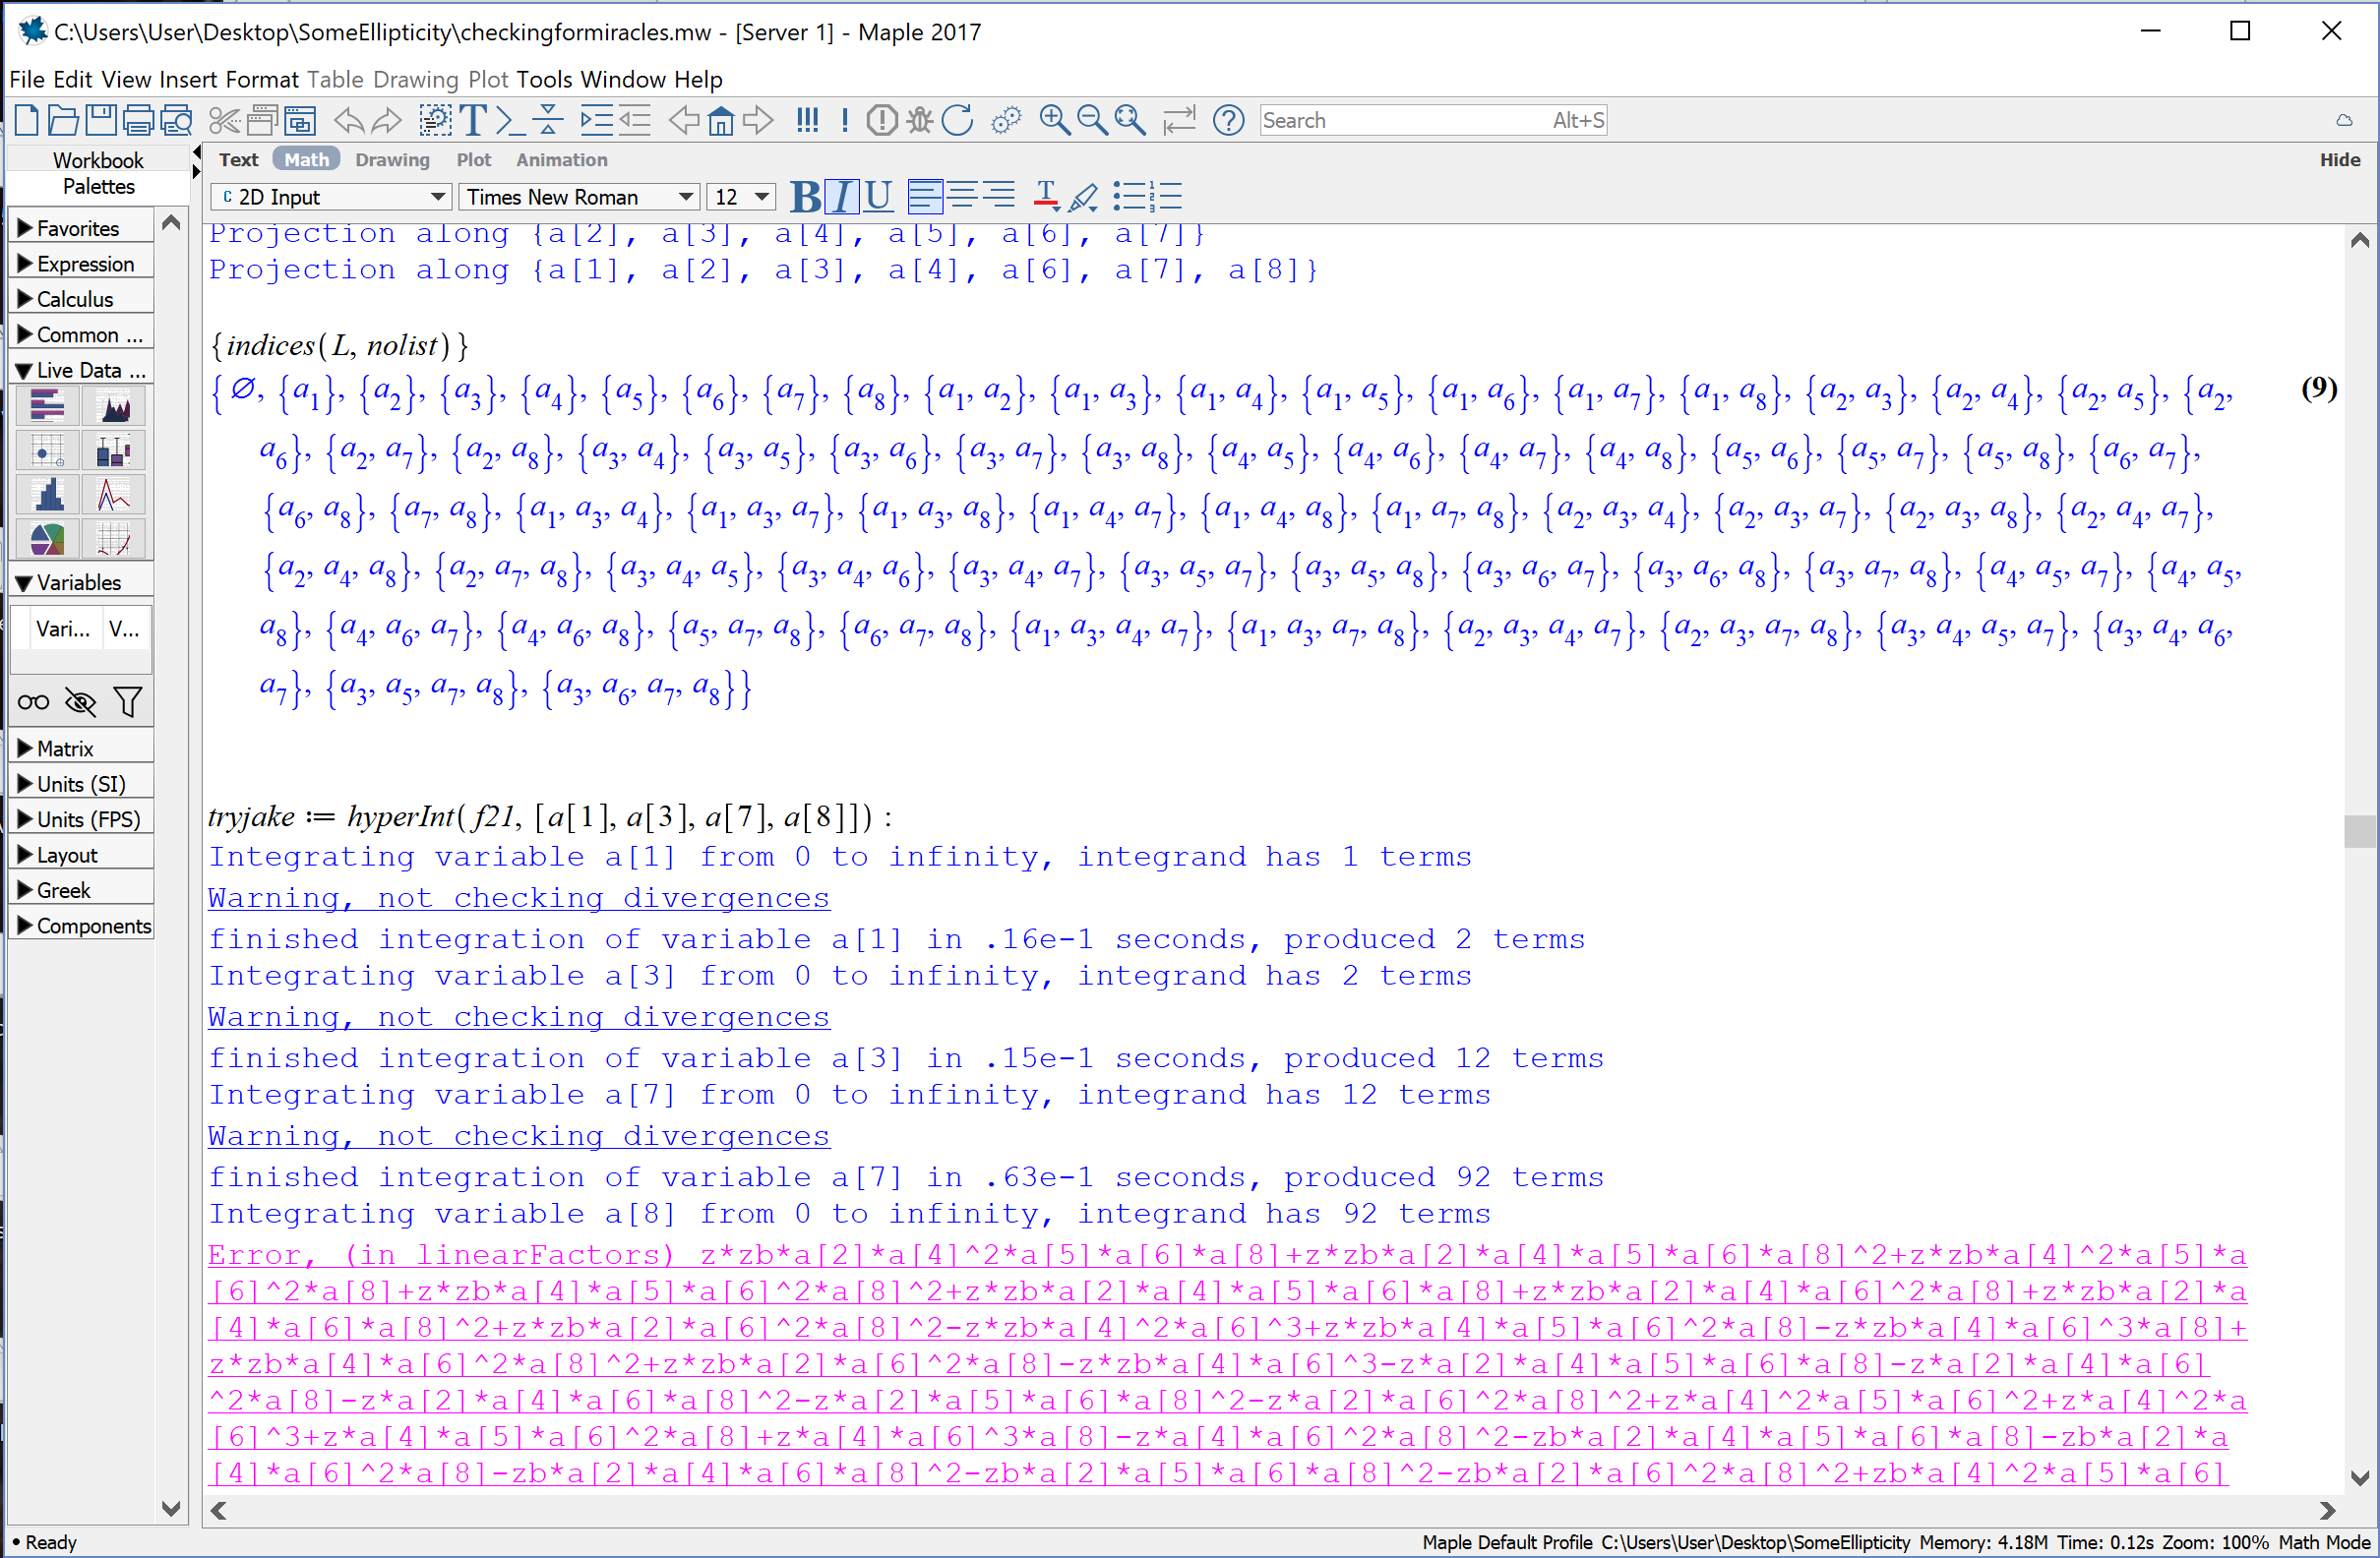Viewport: 2380px width, 1558px height.
Task: Save the worksheet with floppy icon
Action: [100, 121]
